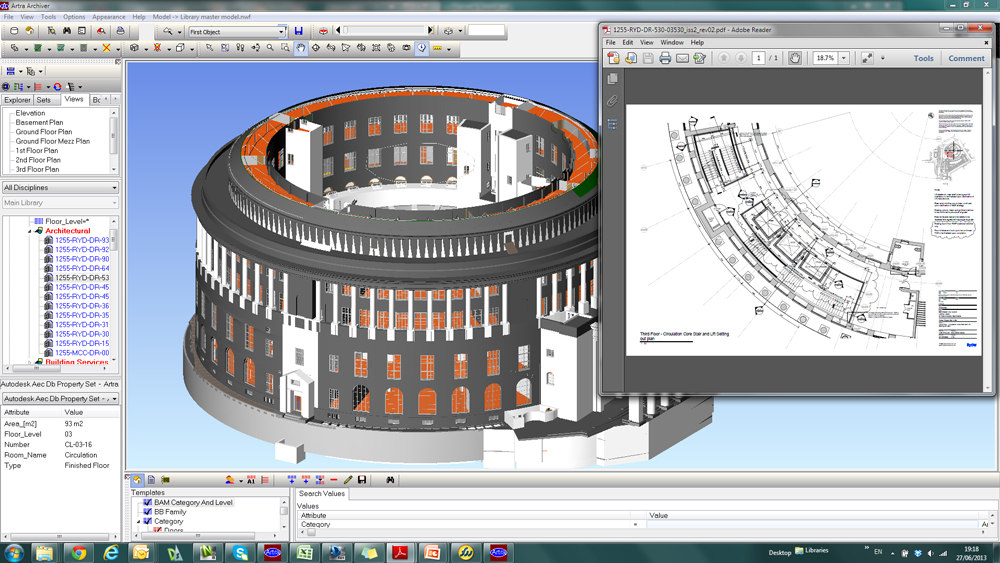Click the printer icon in Artra toolbar
Viewport: 1000px width, 563px height.
pos(121,31)
